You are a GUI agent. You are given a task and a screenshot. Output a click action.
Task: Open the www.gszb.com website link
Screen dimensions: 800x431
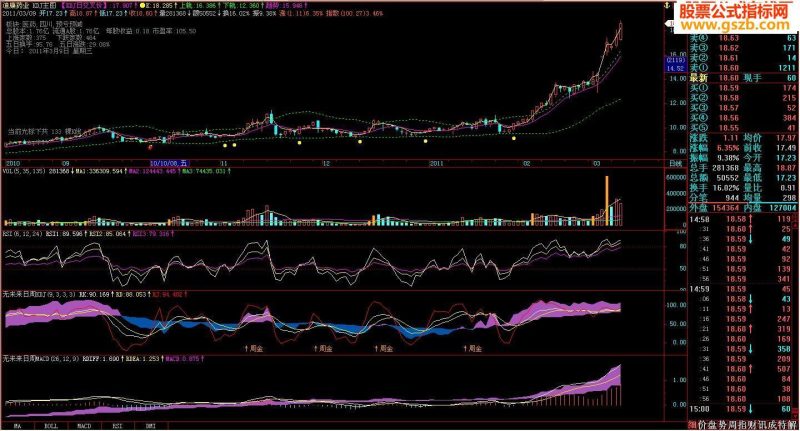click(733, 26)
